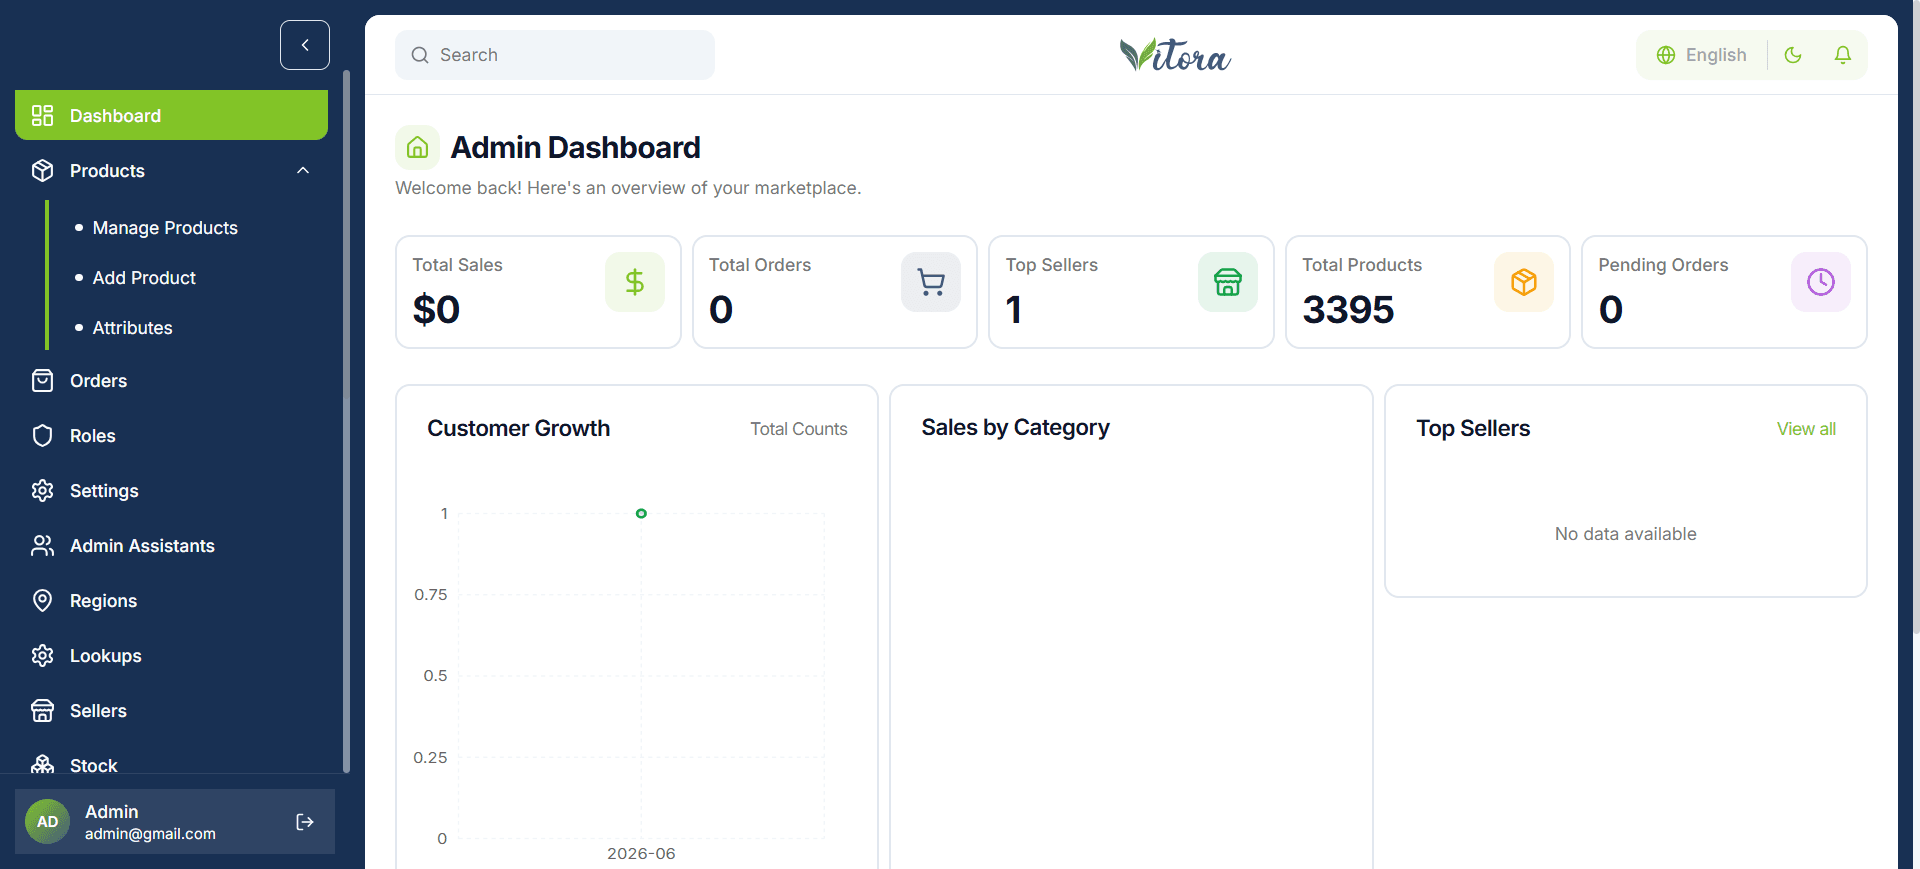1920x869 pixels.
Task: Go to Add Product page
Action: 144,278
